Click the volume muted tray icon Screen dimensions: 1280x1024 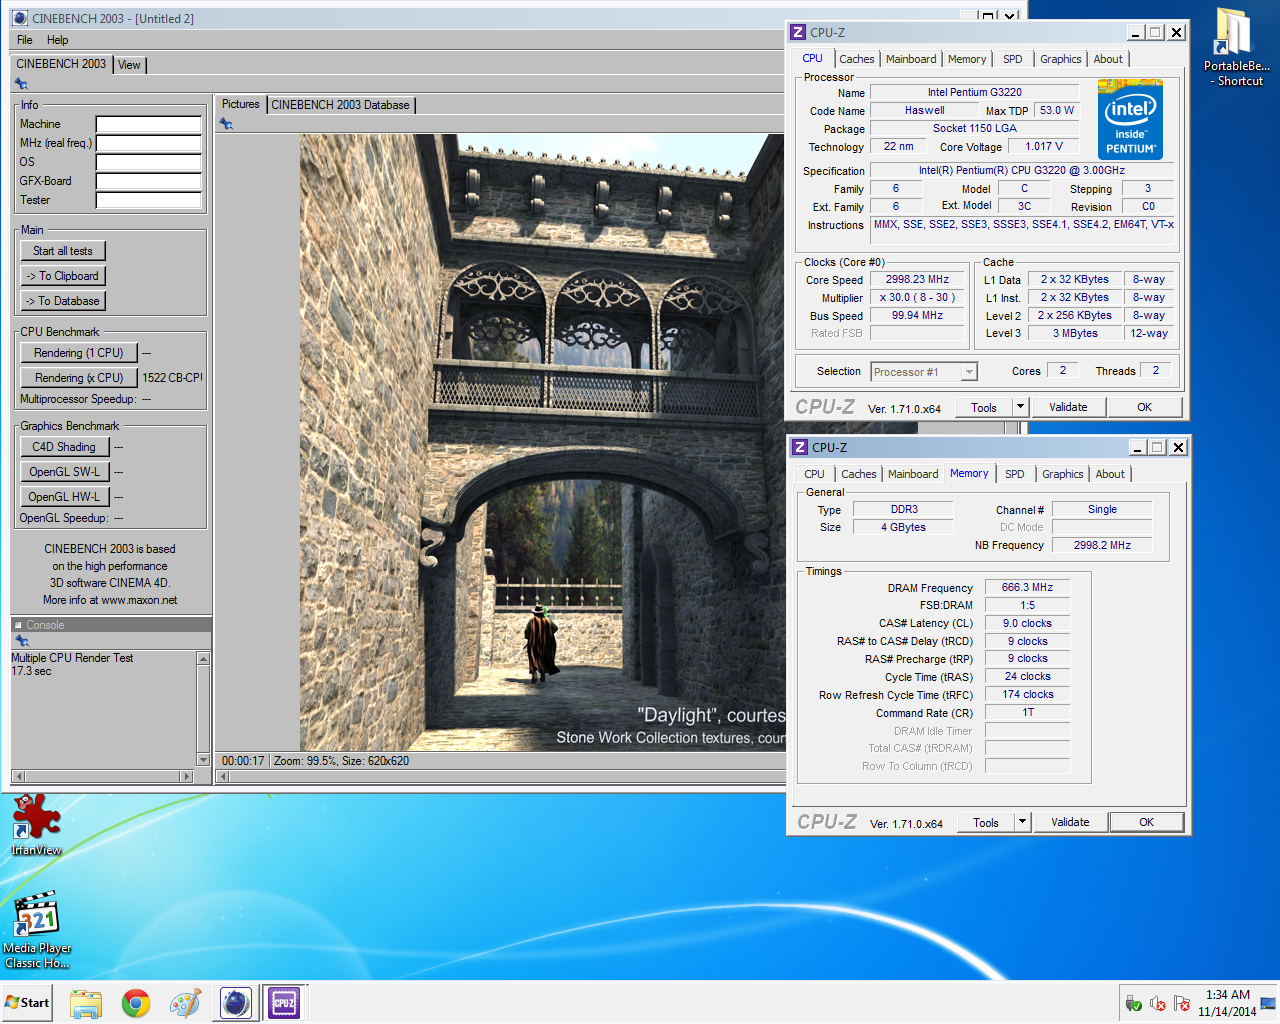(1158, 1004)
